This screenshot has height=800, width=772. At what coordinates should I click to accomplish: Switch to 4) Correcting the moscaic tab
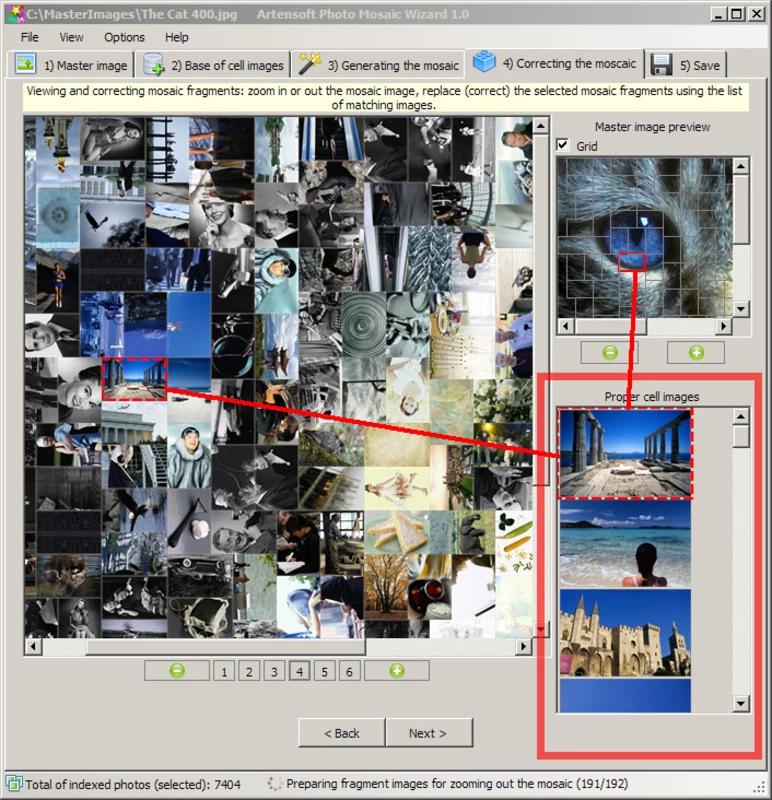point(554,63)
